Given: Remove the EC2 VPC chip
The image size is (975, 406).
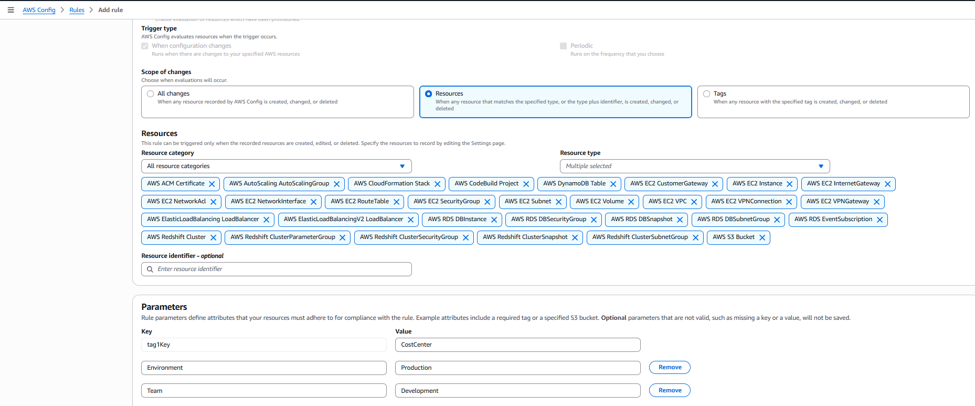Looking at the screenshot, I should (693, 202).
